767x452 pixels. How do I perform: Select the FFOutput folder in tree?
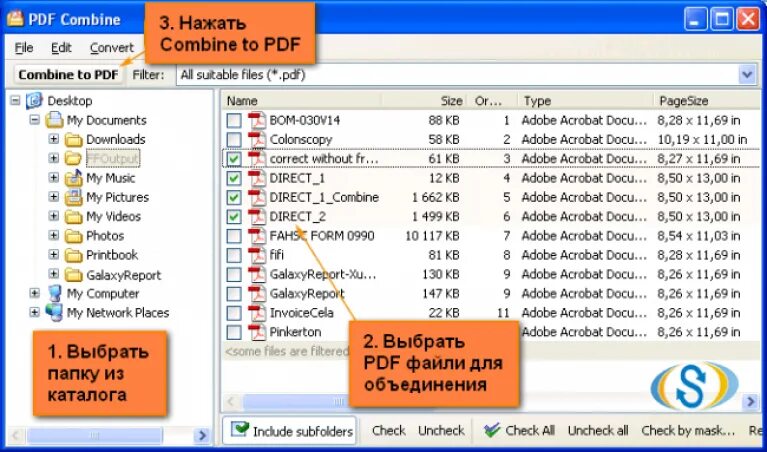(x=113, y=158)
